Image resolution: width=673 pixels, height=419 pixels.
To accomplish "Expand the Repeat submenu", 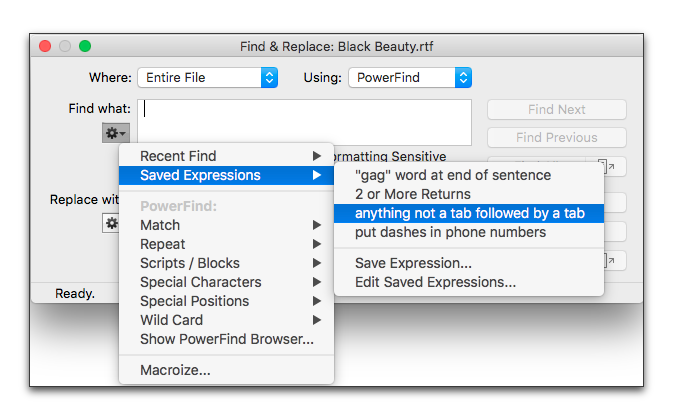I will point(227,244).
